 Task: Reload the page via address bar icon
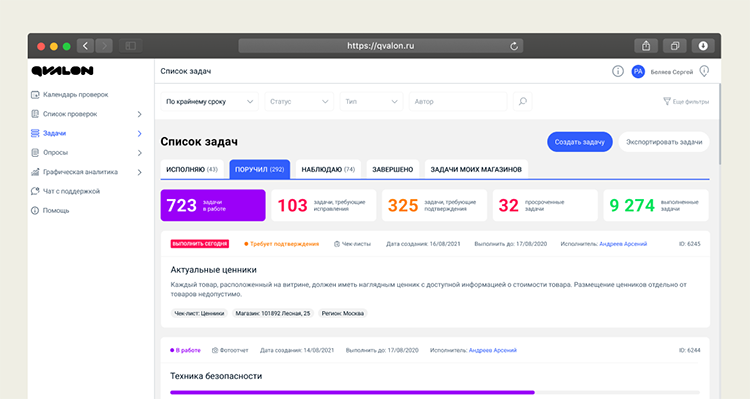[514, 46]
